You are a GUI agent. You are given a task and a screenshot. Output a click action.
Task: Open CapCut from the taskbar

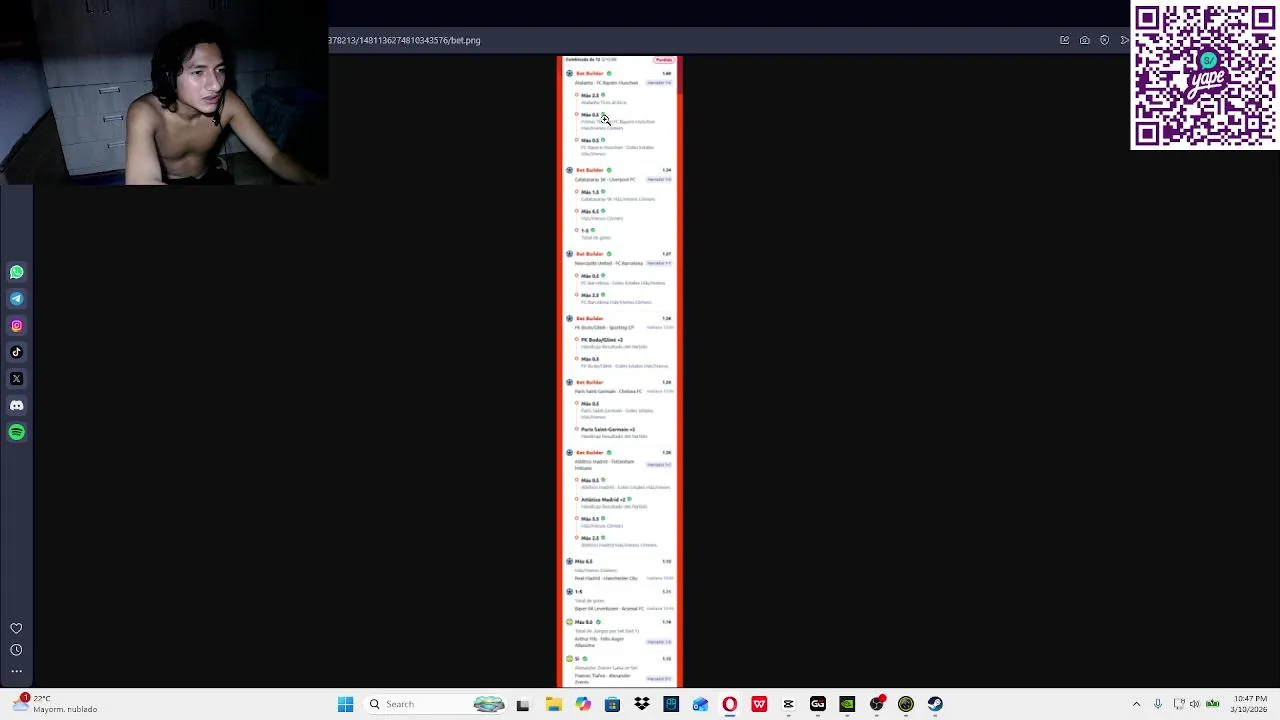[x=788, y=704]
